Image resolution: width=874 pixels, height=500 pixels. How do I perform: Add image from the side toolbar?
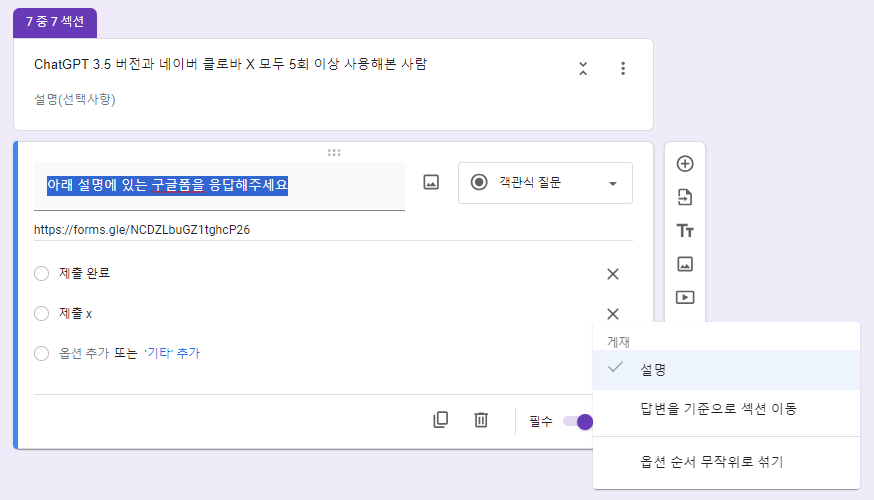point(684,264)
